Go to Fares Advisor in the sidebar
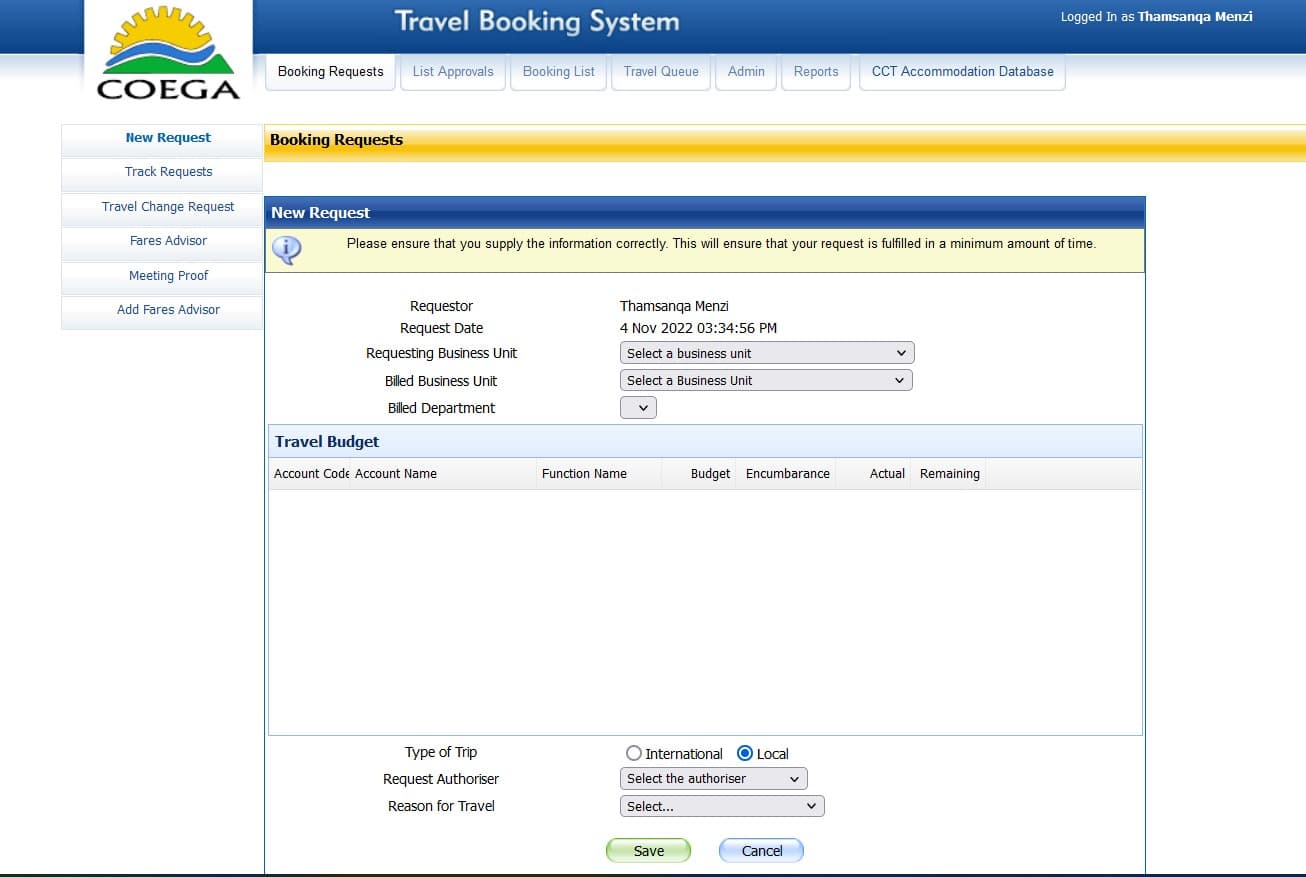1306x877 pixels. (x=162, y=242)
